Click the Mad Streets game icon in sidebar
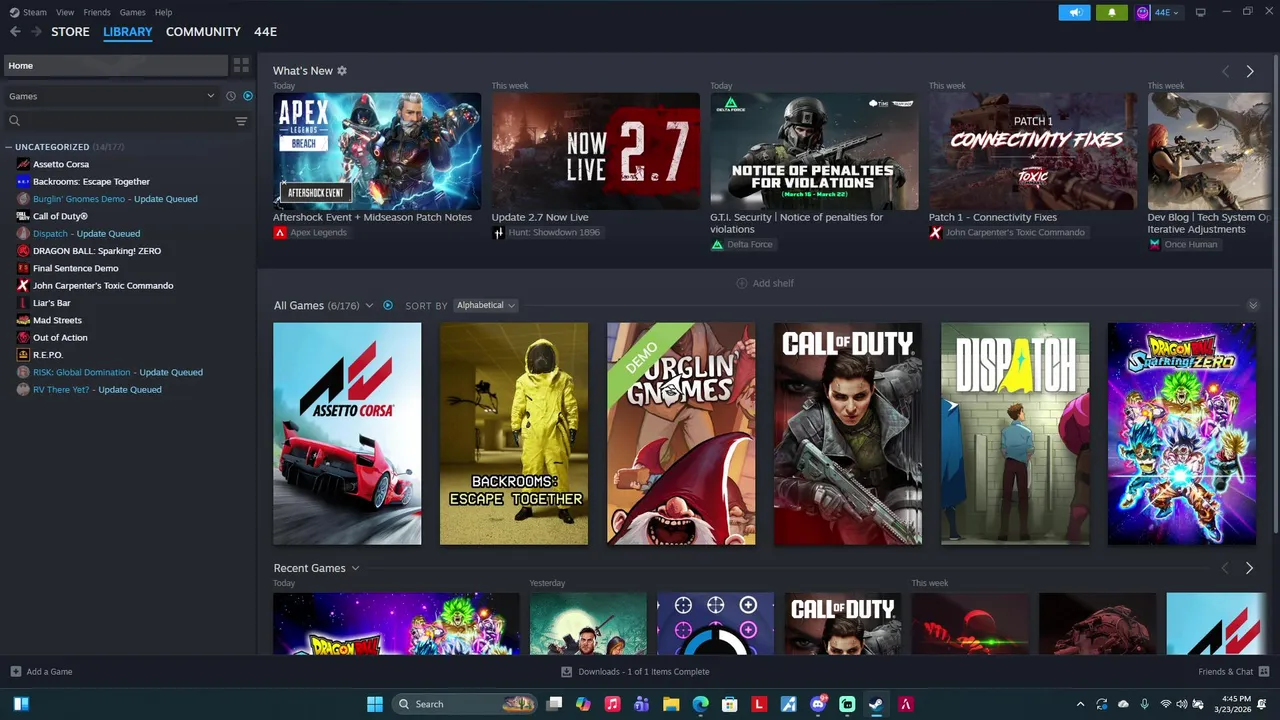This screenshot has width=1280, height=720. [x=23, y=320]
